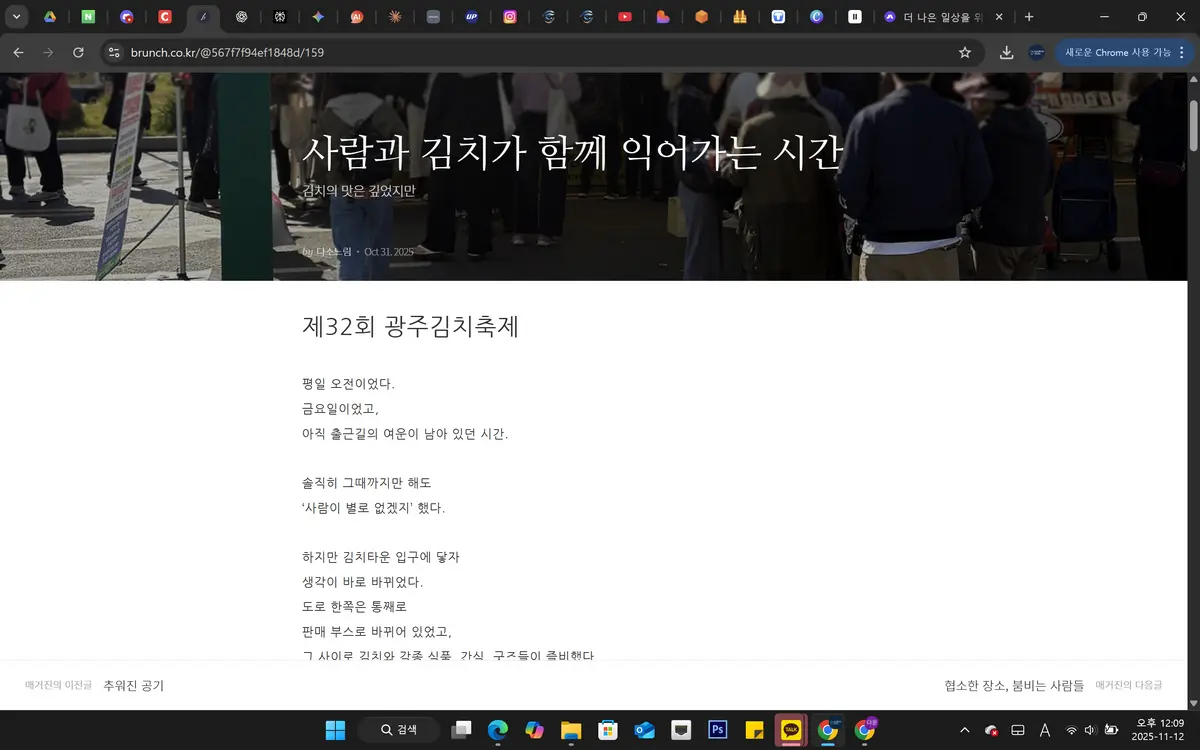Expand the tab search dropdown
Screen dimensions: 1200x750
pyautogui.click(x=16, y=17)
